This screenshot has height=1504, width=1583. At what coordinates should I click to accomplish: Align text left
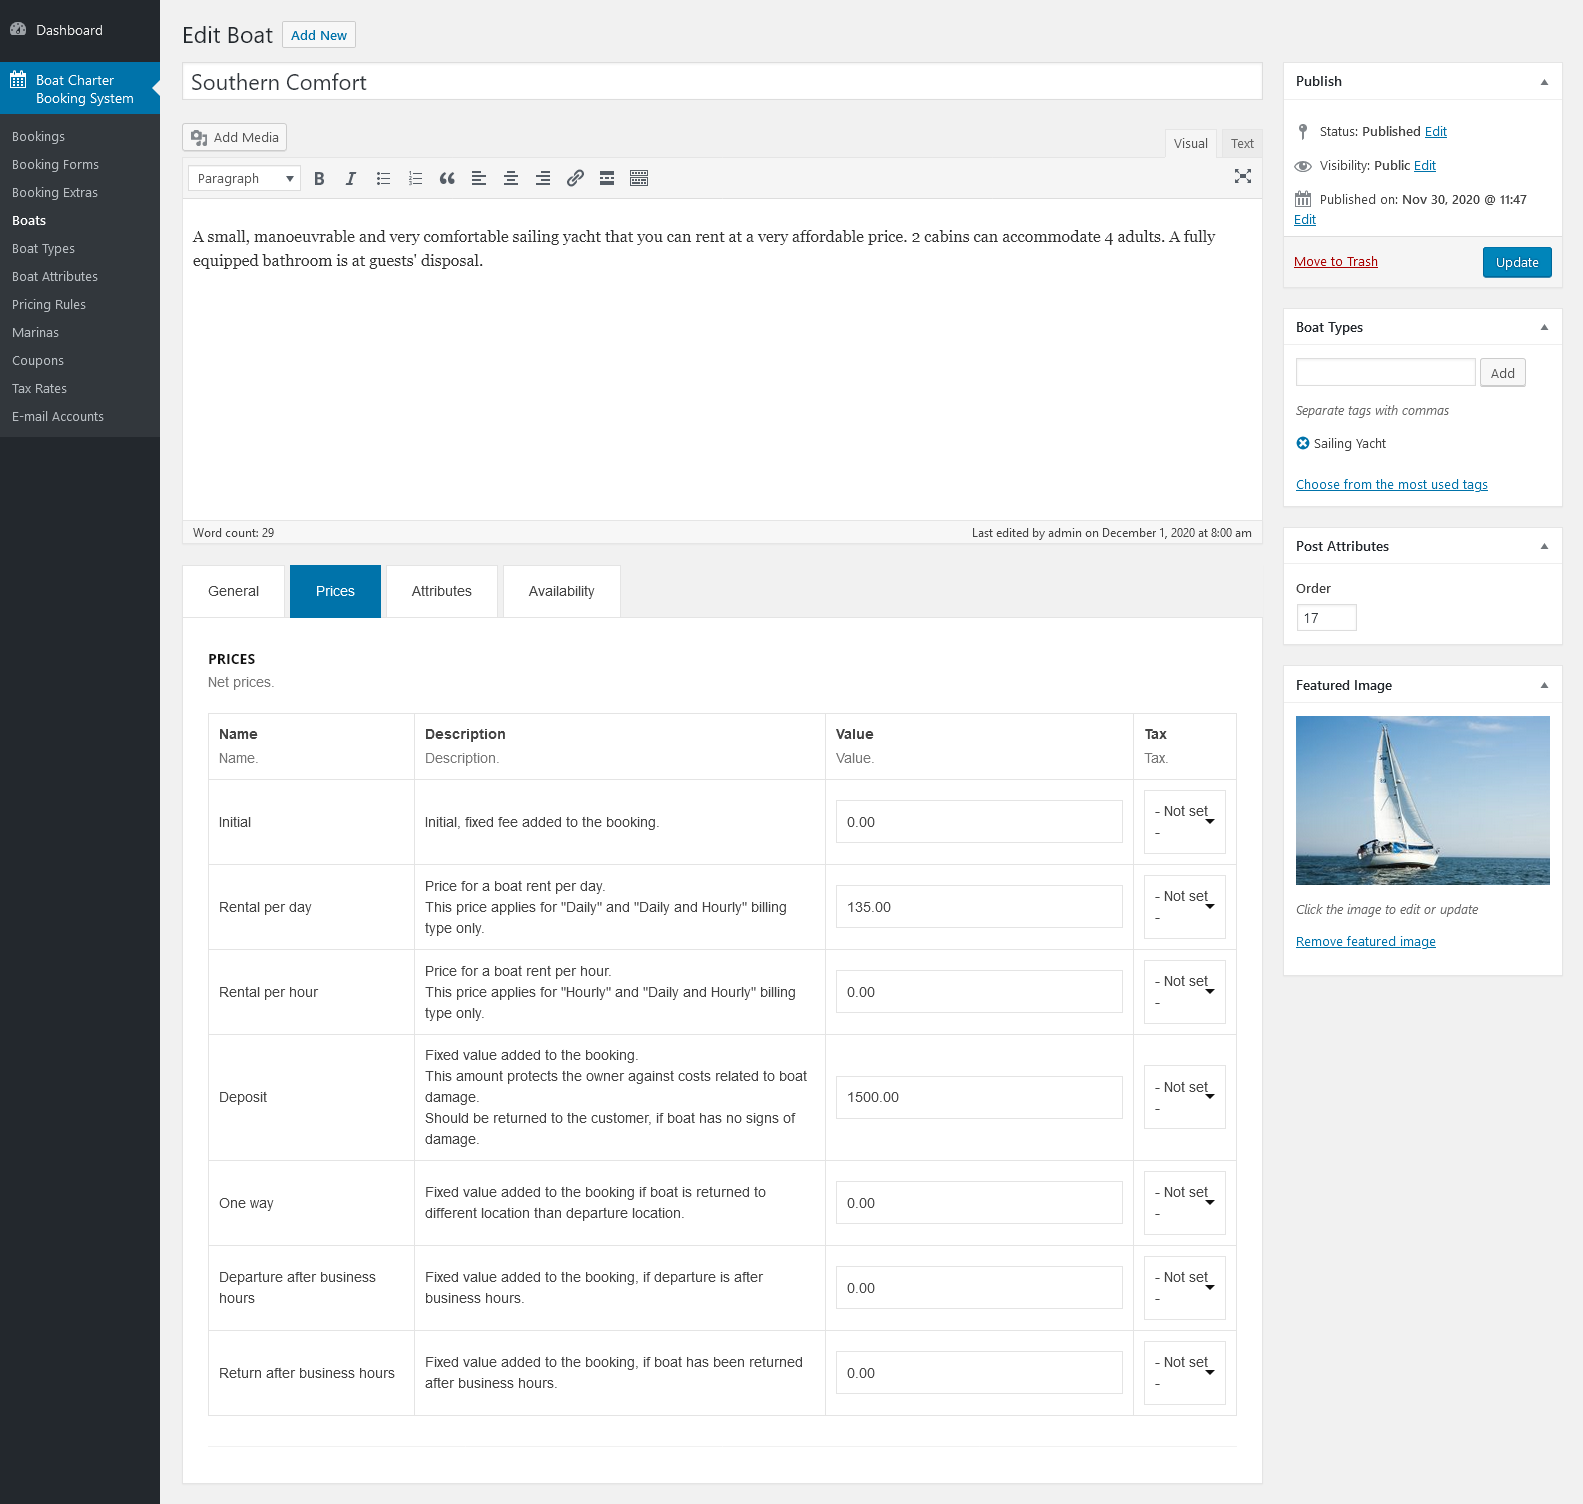click(x=479, y=178)
